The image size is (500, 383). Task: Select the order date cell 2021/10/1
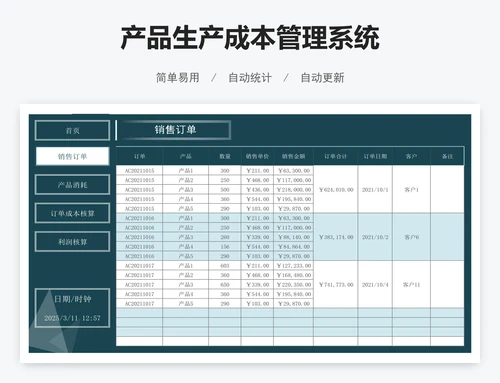click(375, 189)
